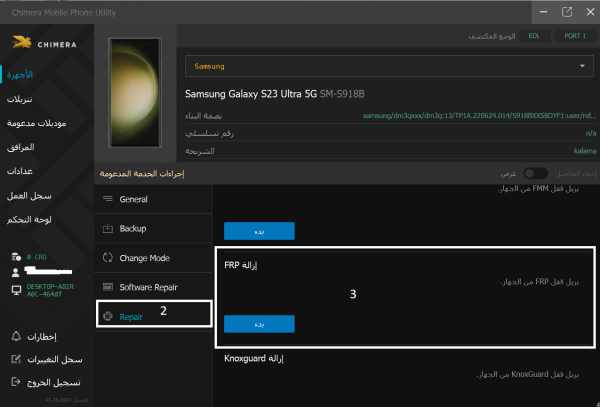Click the build fingerprint value samsung/dm3qxxx
Viewport: 600px width, 407px height.
pos(479,116)
